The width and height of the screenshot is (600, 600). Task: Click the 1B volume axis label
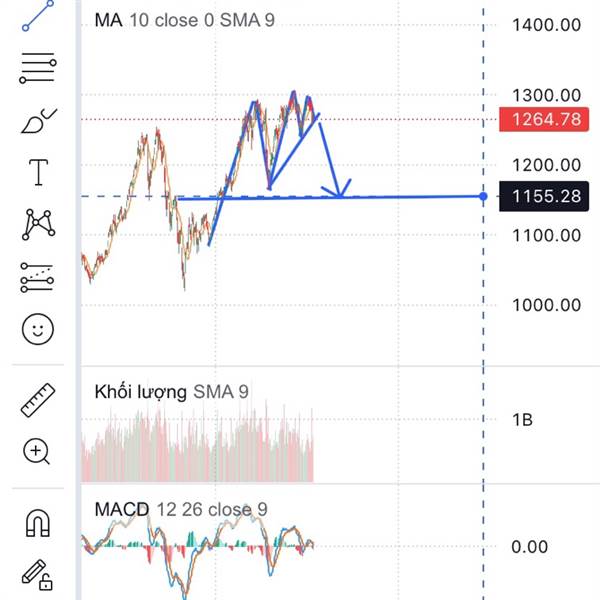pos(522,420)
